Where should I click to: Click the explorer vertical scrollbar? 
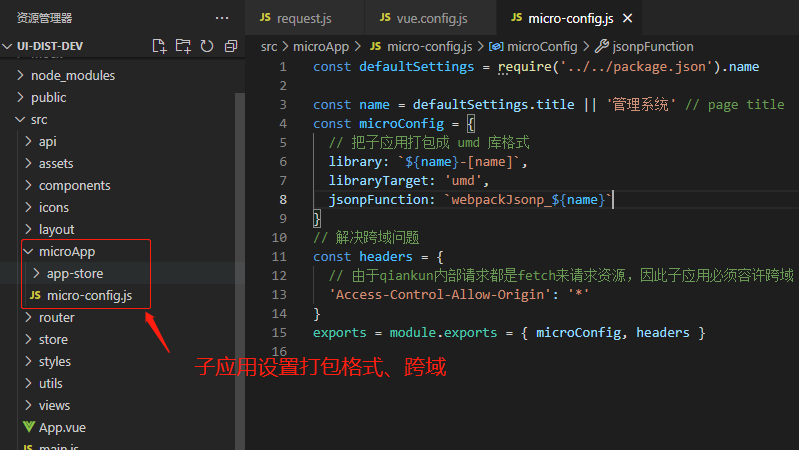pos(239,250)
